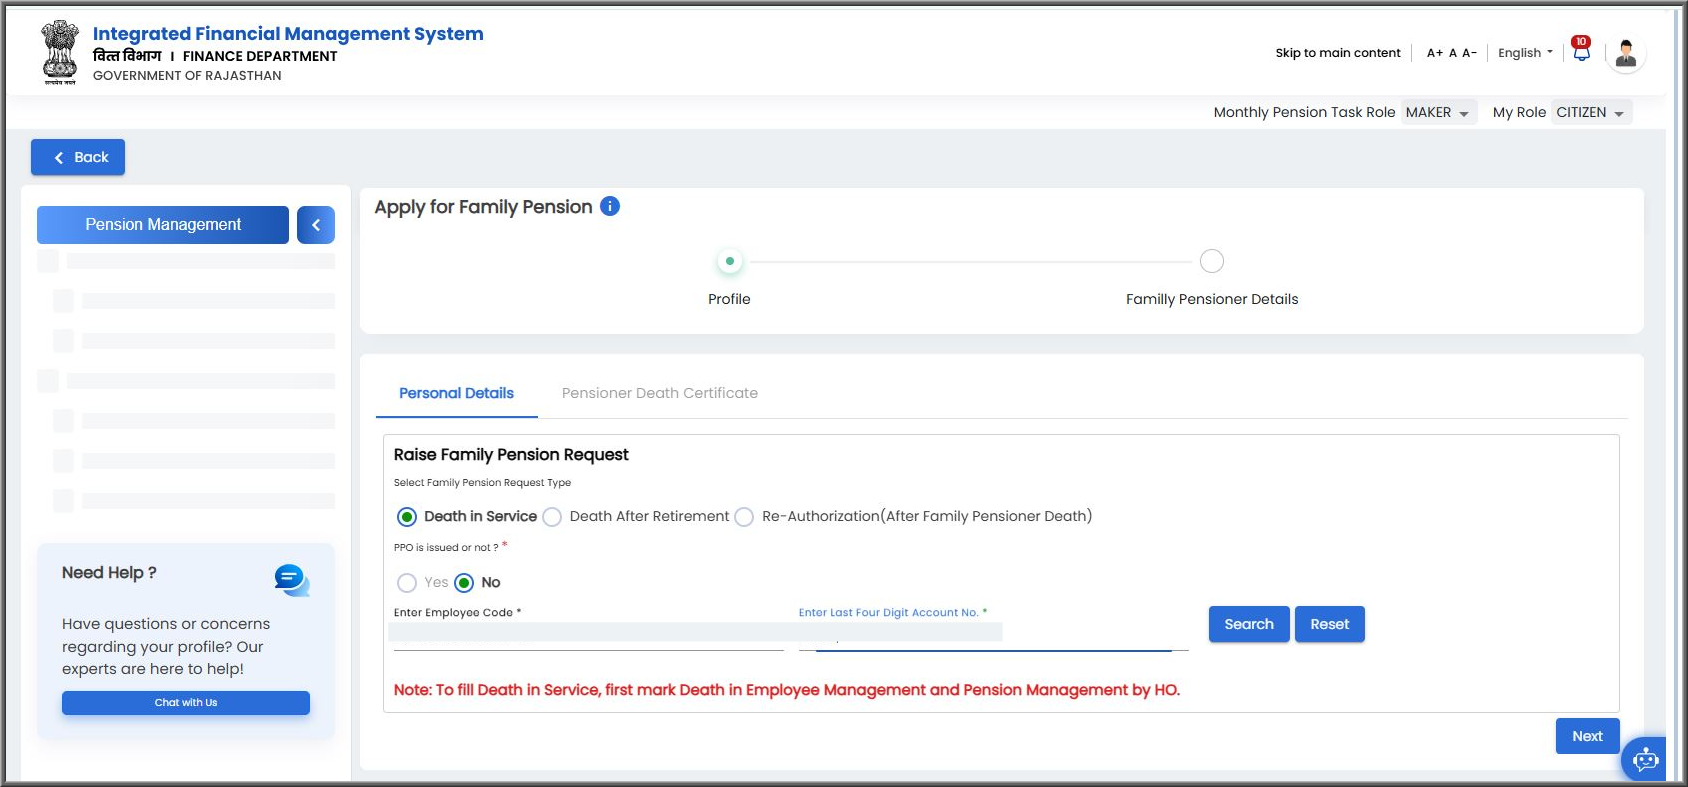This screenshot has height=787, width=1688.
Task: Click the Reset button
Action: pos(1330,624)
